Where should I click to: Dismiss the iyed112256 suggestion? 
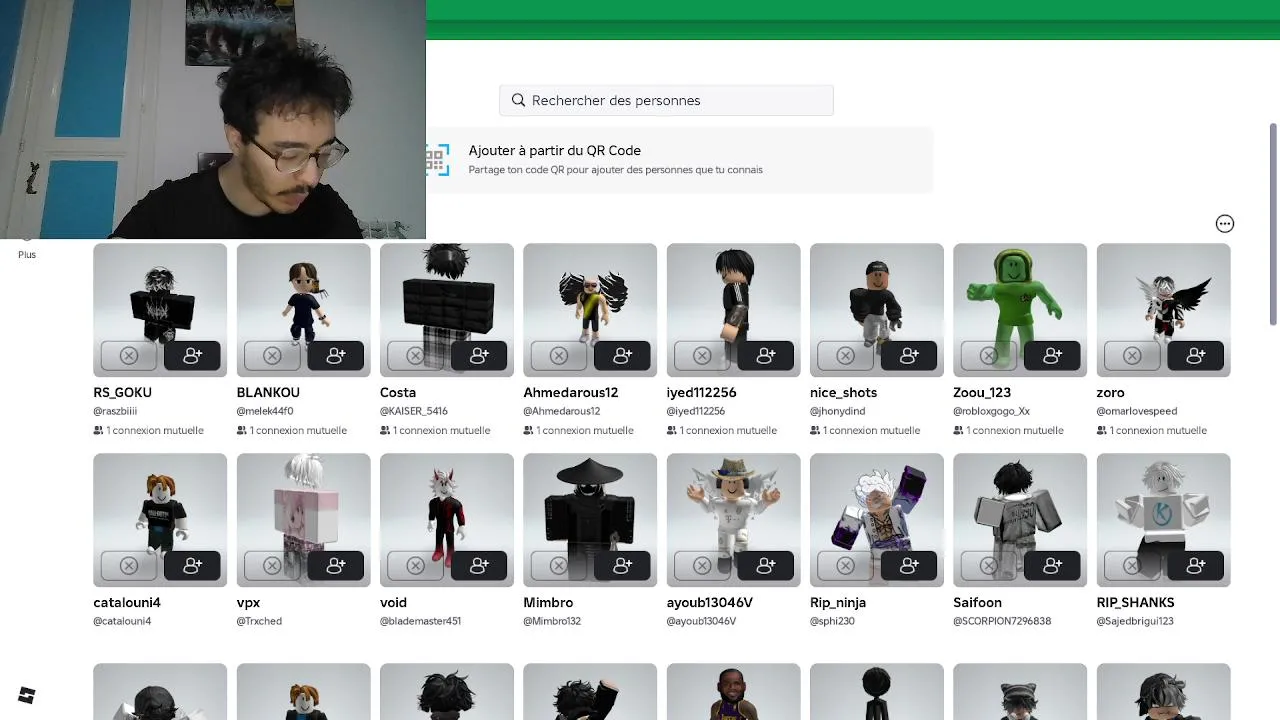[702, 355]
